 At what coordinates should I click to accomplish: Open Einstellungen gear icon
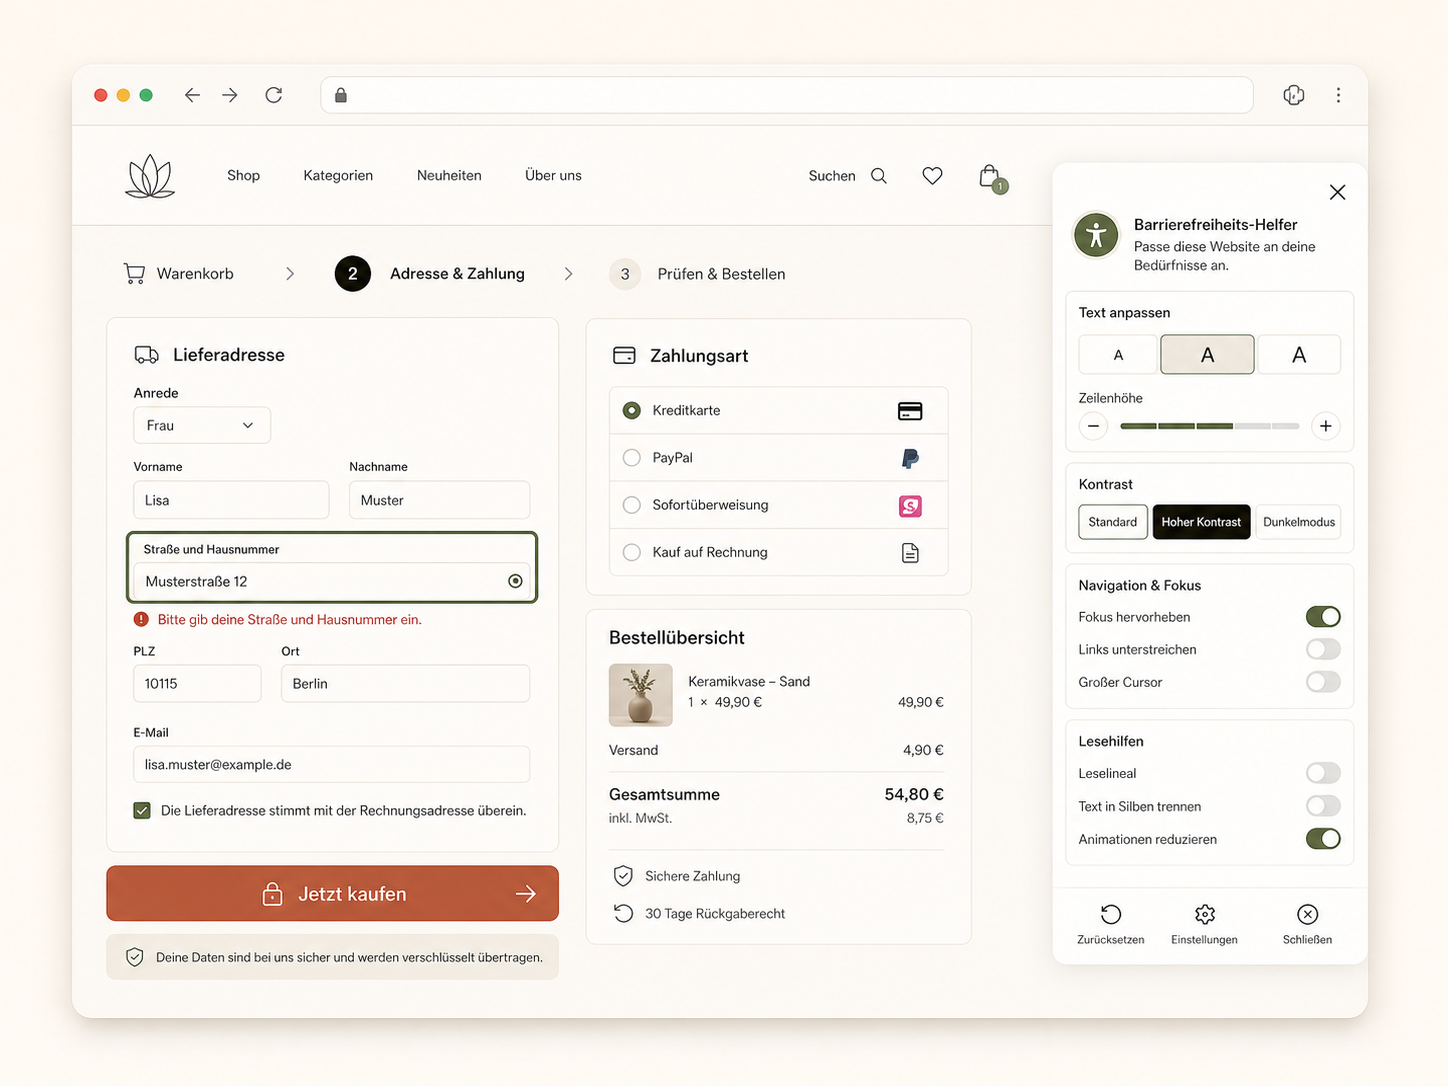(x=1205, y=914)
